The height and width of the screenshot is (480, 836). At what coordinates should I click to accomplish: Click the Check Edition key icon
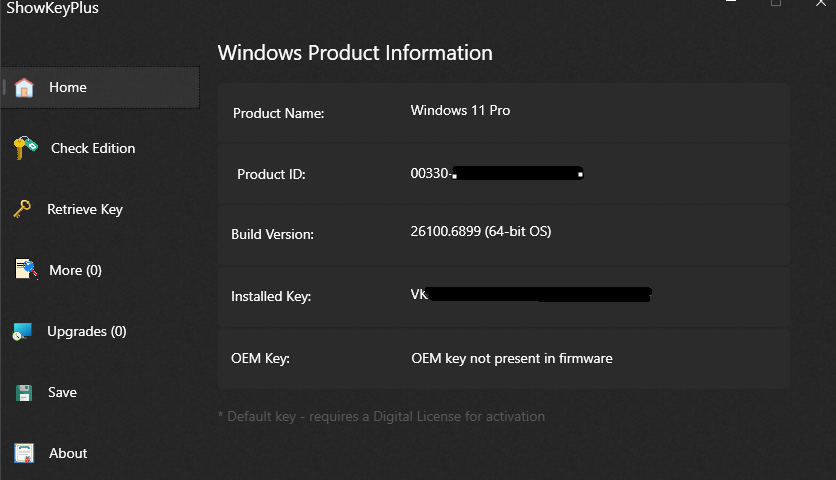pos(25,148)
